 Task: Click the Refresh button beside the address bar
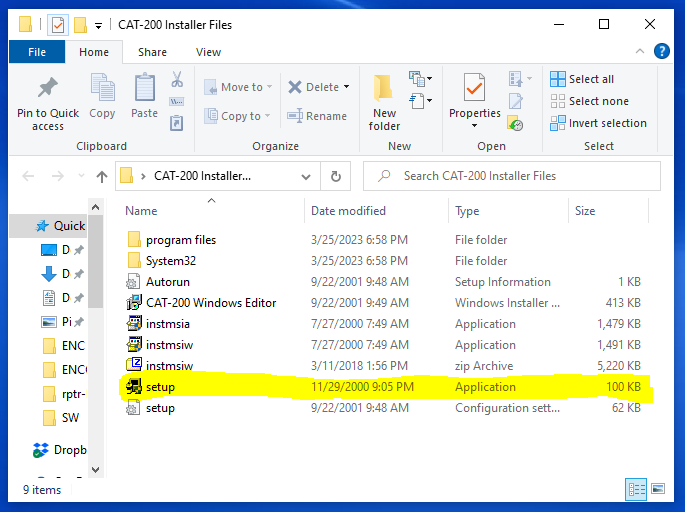tap(336, 176)
